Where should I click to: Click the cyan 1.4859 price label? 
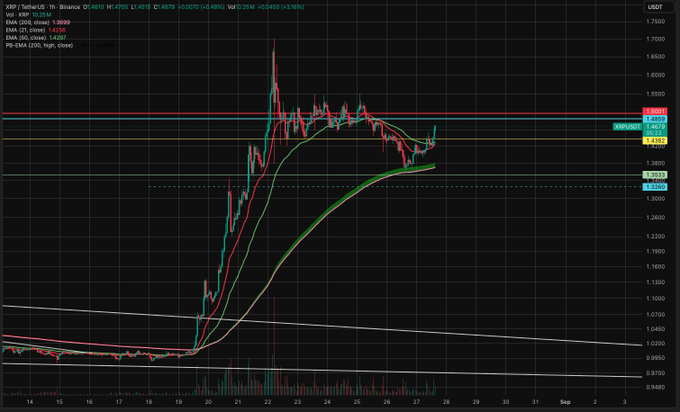tap(655, 119)
